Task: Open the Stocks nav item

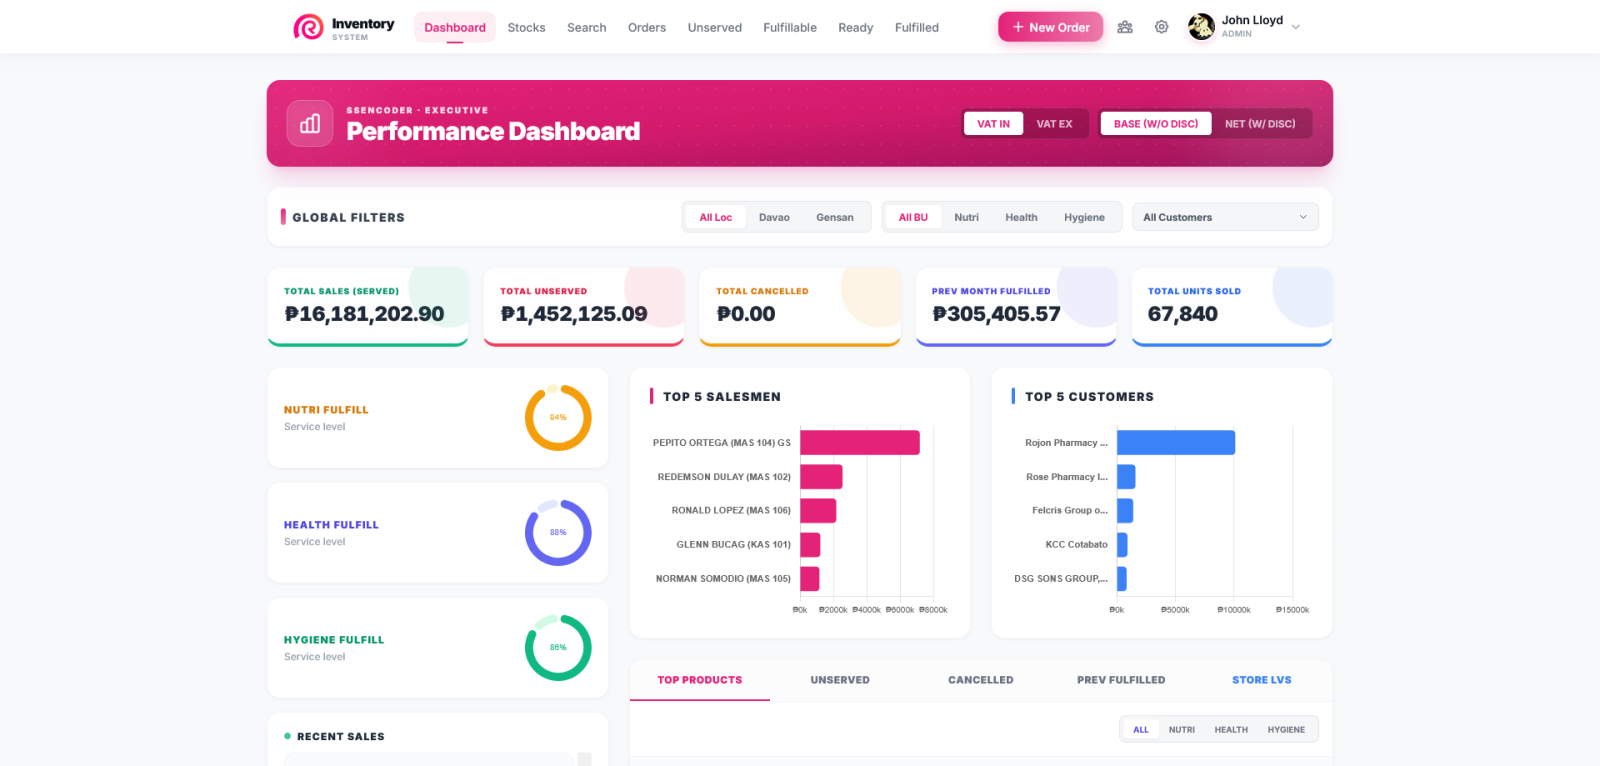Action: point(526,27)
